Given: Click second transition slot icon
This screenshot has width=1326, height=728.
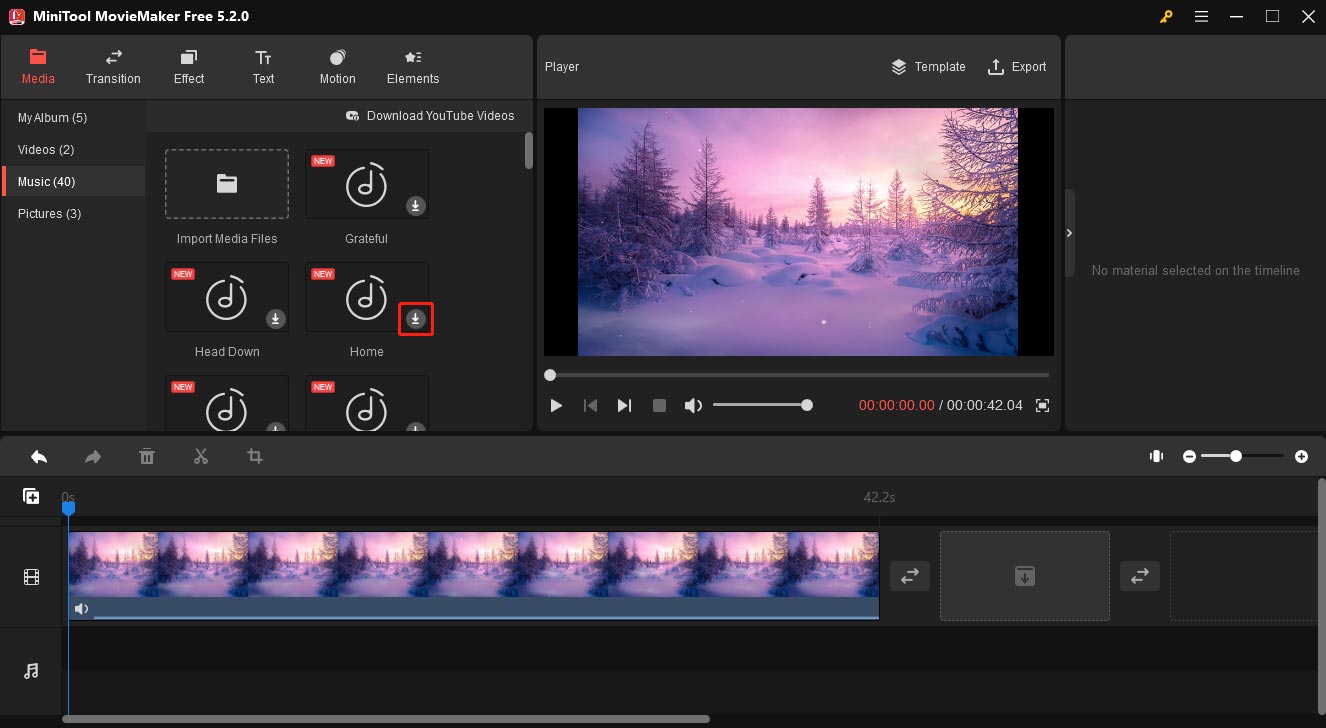Looking at the screenshot, I should point(1140,576).
